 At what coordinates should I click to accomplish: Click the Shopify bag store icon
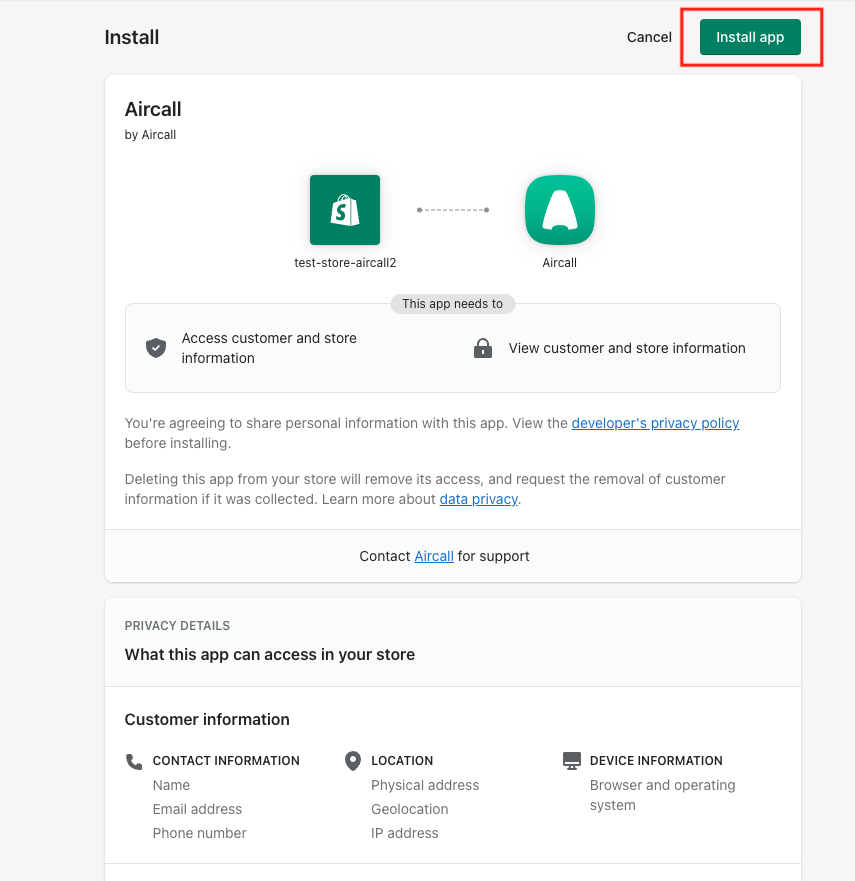tap(344, 210)
